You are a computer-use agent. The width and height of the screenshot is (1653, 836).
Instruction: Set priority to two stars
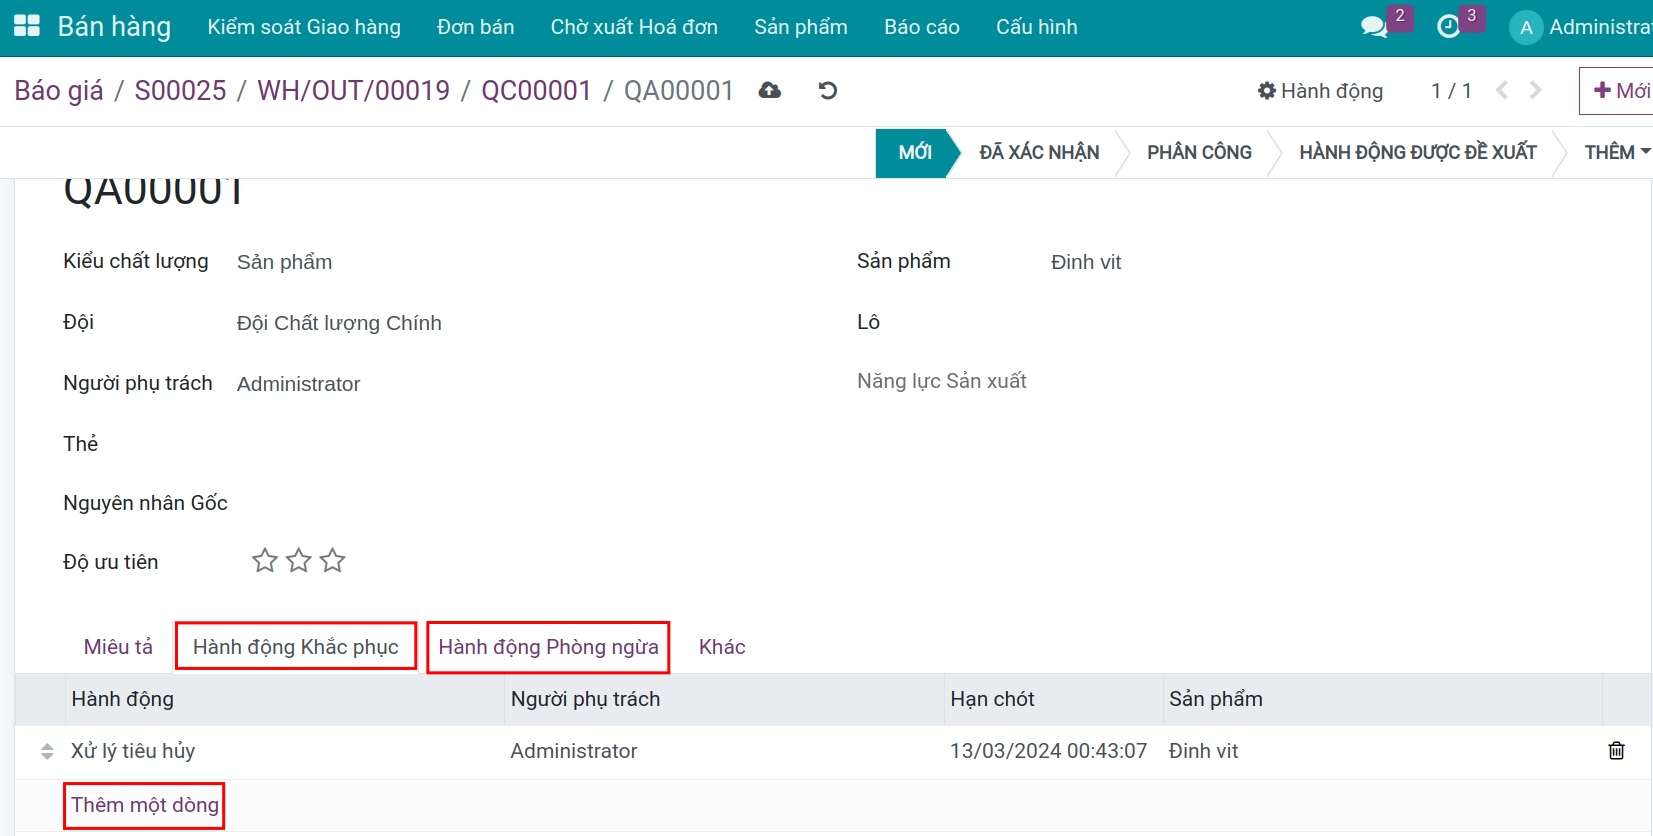point(299,561)
